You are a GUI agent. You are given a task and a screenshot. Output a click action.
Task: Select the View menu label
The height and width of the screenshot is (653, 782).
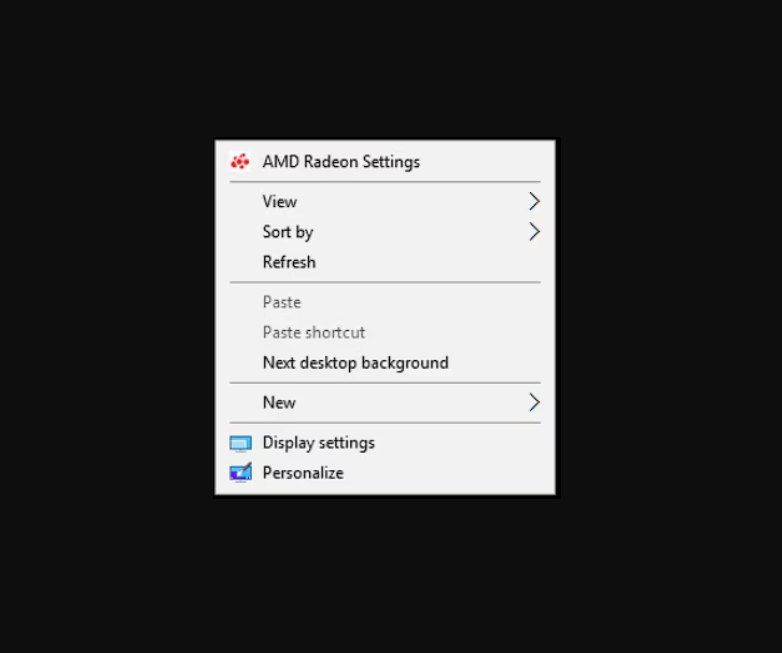click(280, 202)
